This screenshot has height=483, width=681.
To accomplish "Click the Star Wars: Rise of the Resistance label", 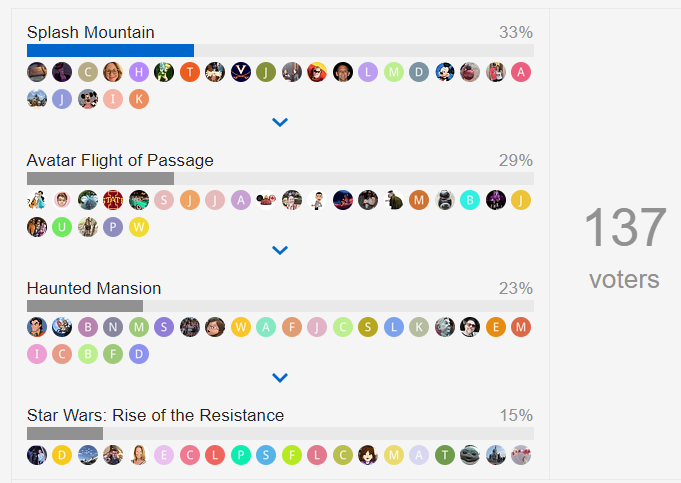I will coord(155,416).
